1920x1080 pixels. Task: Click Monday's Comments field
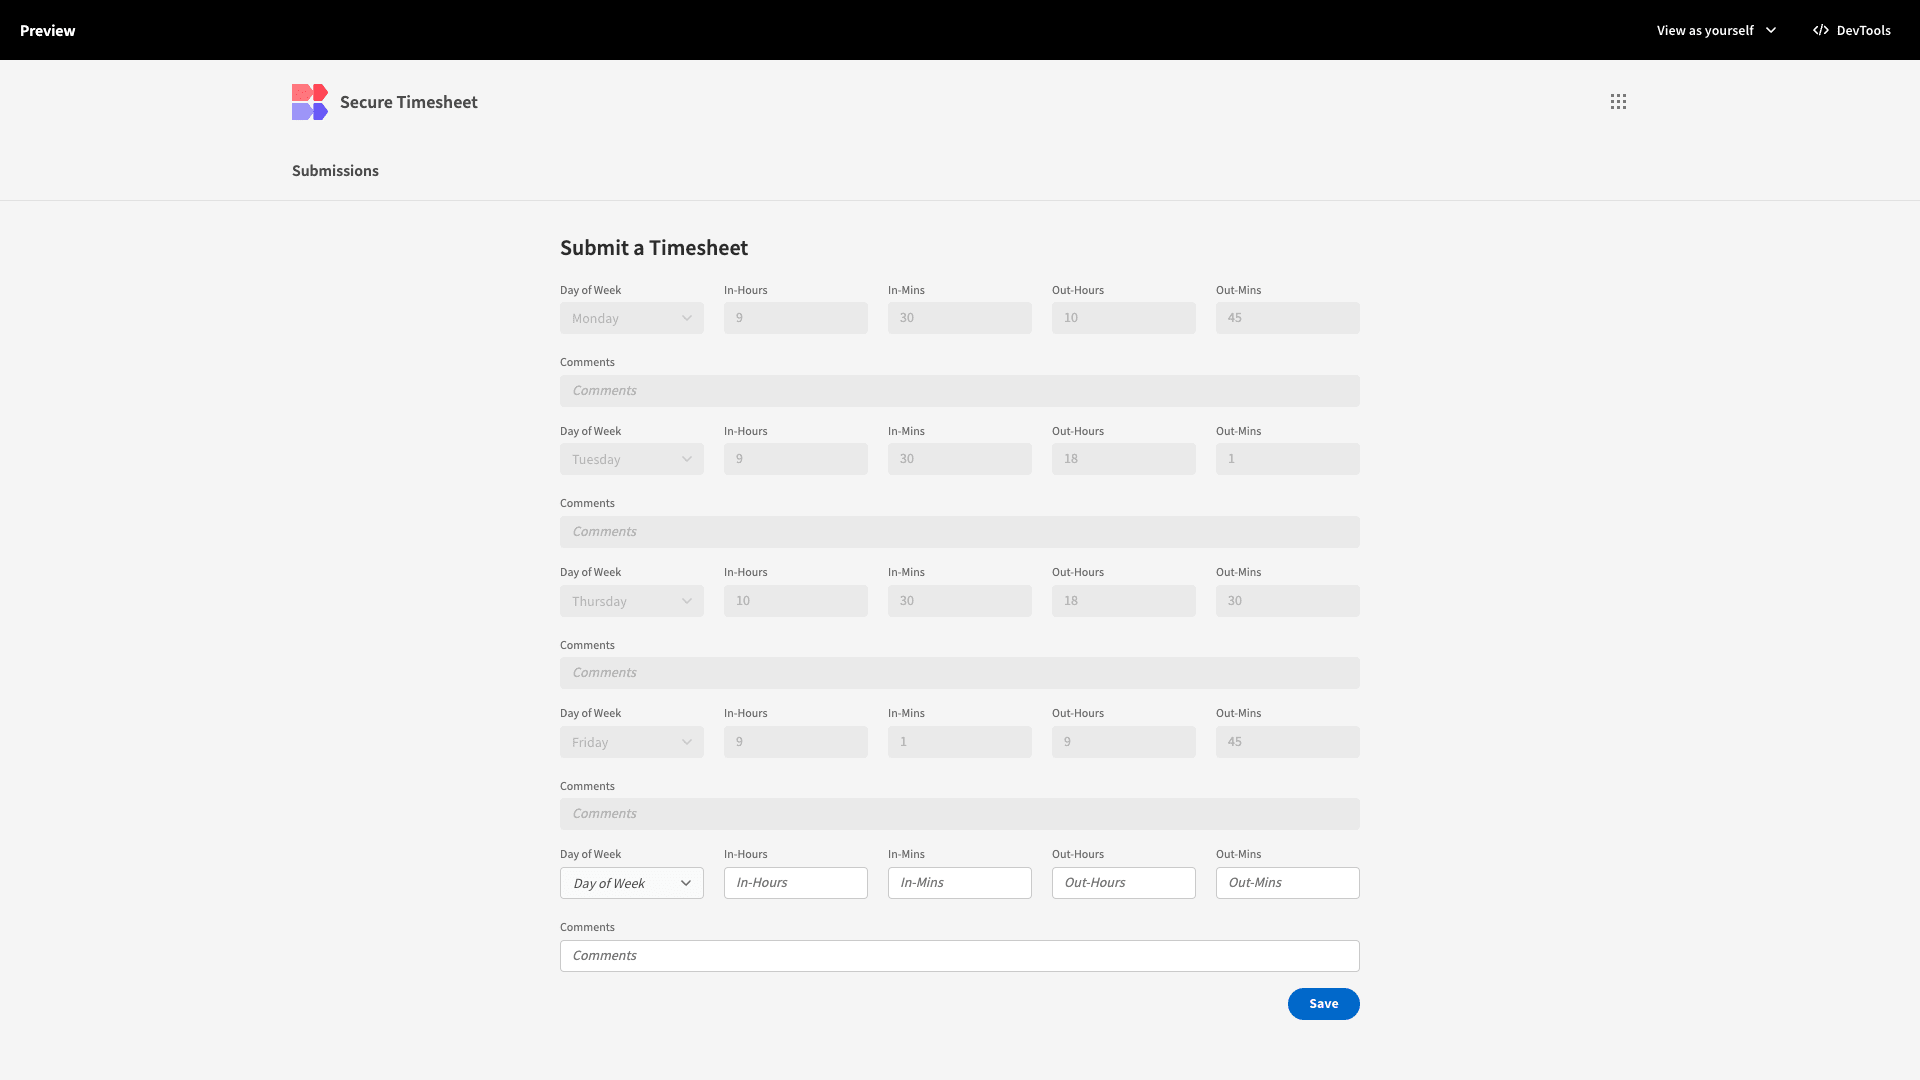960,391
